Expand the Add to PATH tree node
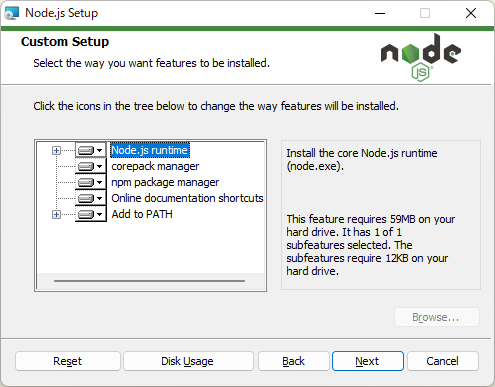Screen dimensions: 495x387 pyautogui.click(x=56, y=214)
